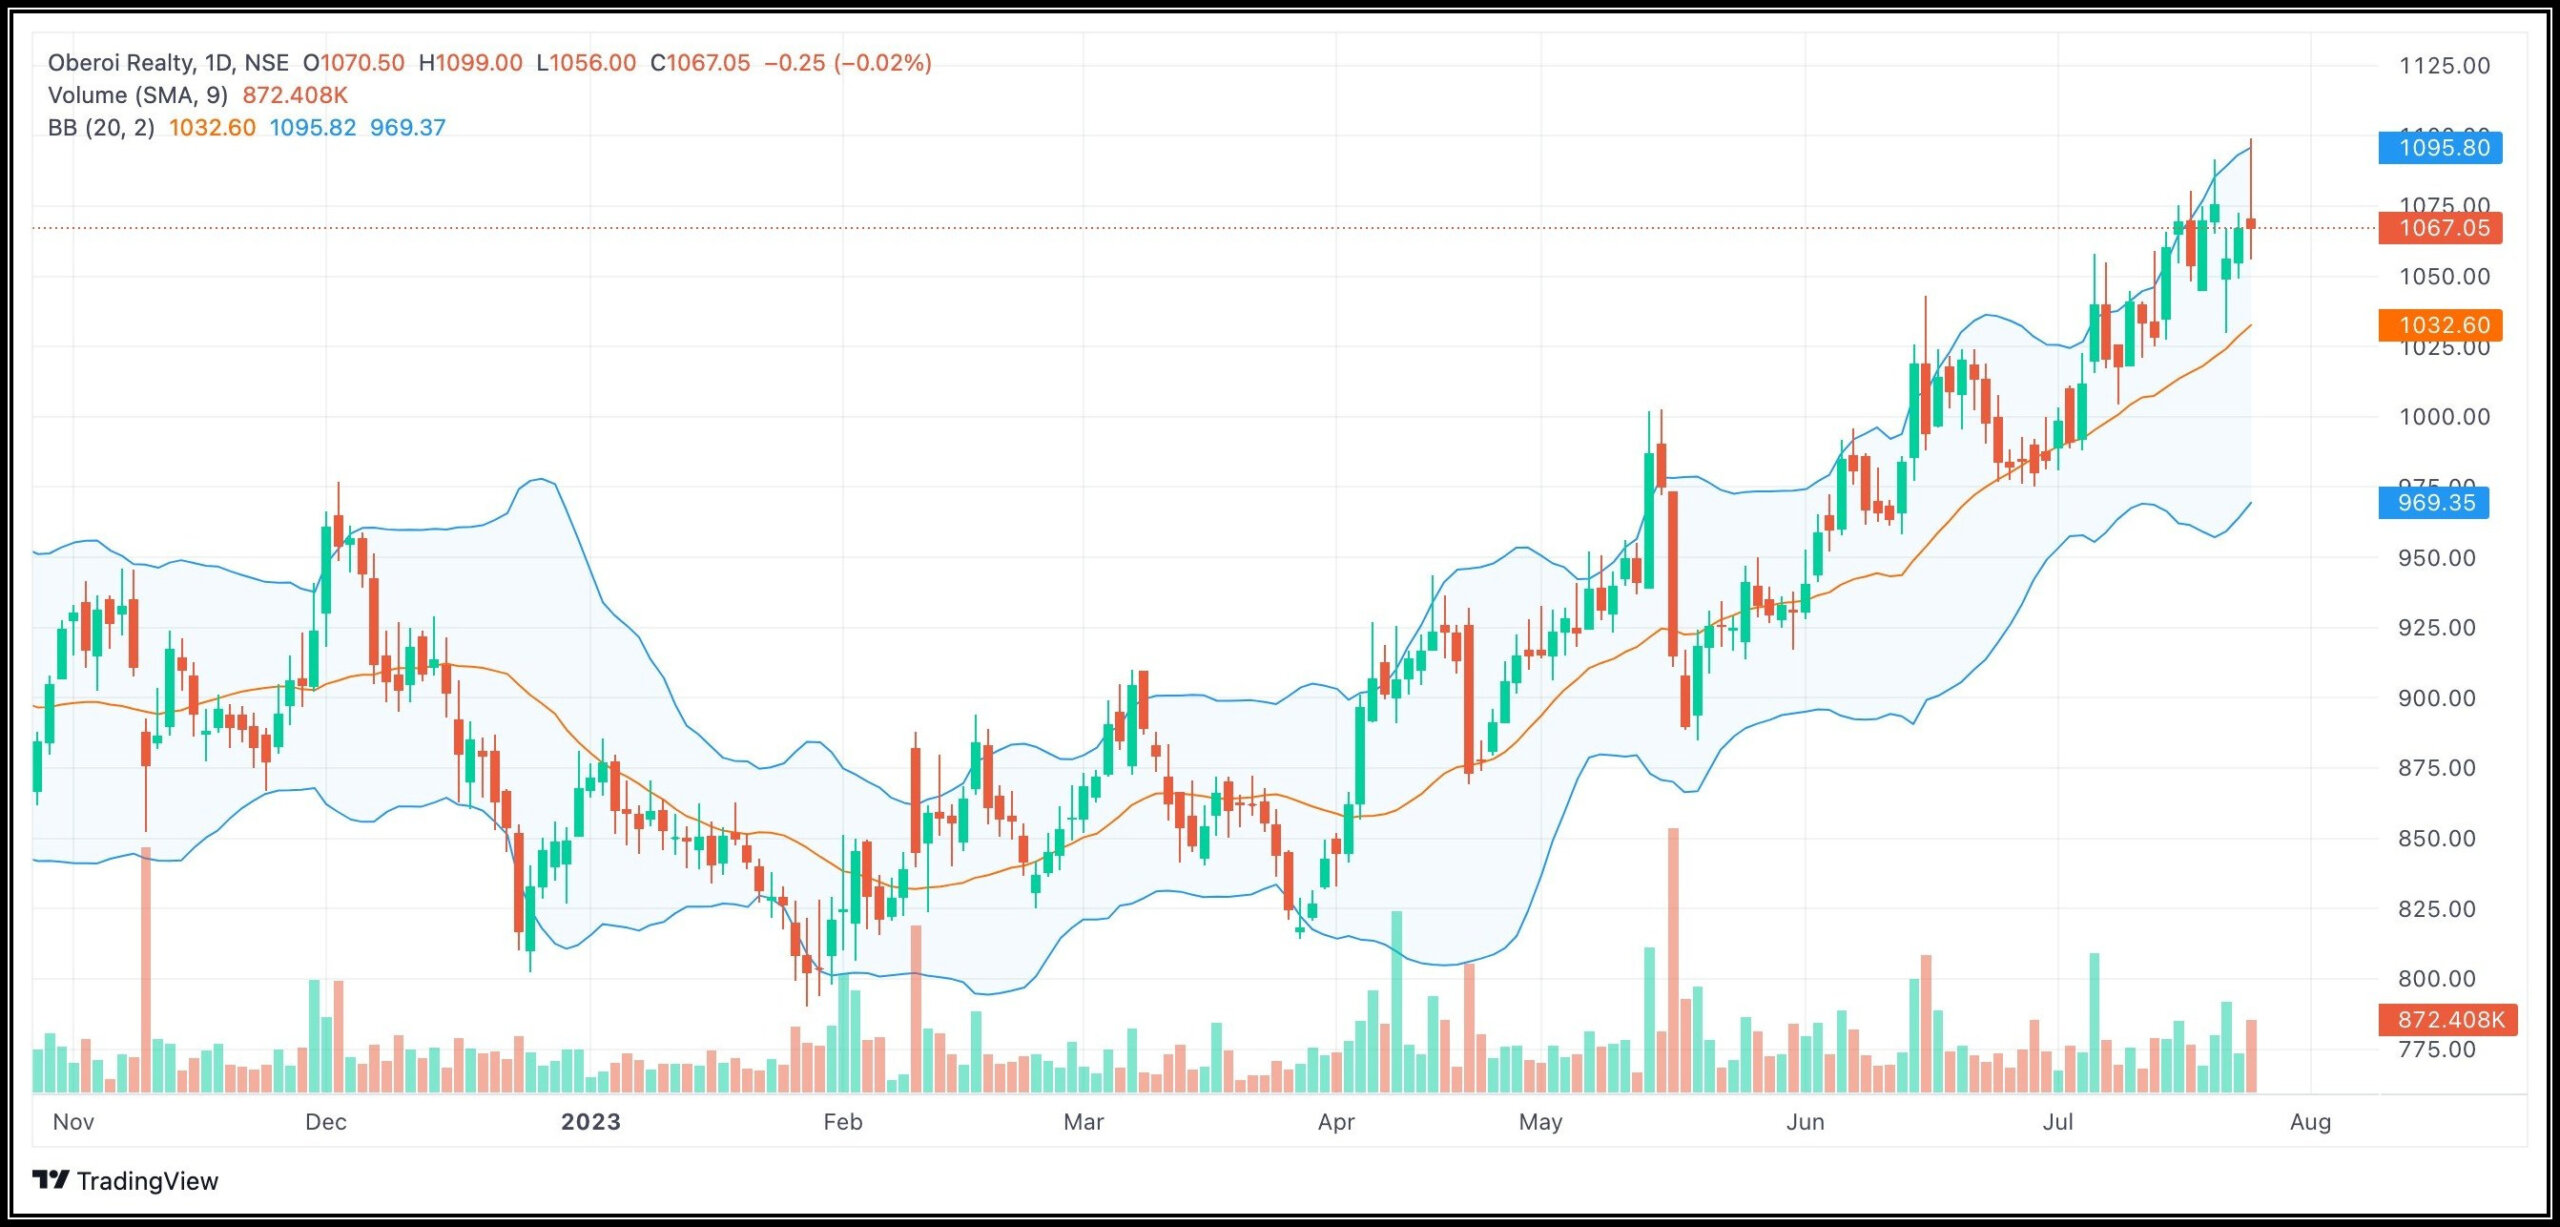This screenshot has width=2560, height=1227.
Task: Click the 825.00 price axis label
Action: 2437,909
